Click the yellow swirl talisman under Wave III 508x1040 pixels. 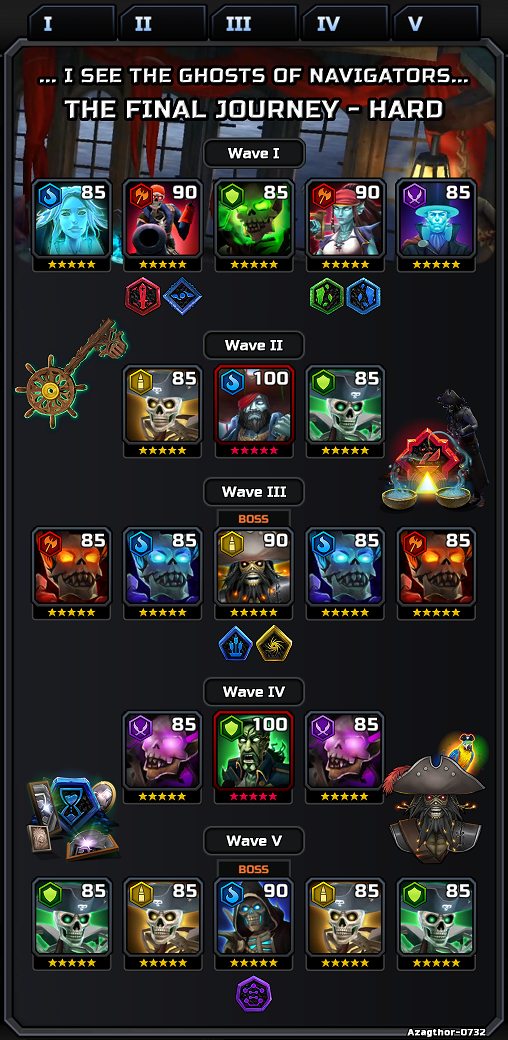[274, 644]
